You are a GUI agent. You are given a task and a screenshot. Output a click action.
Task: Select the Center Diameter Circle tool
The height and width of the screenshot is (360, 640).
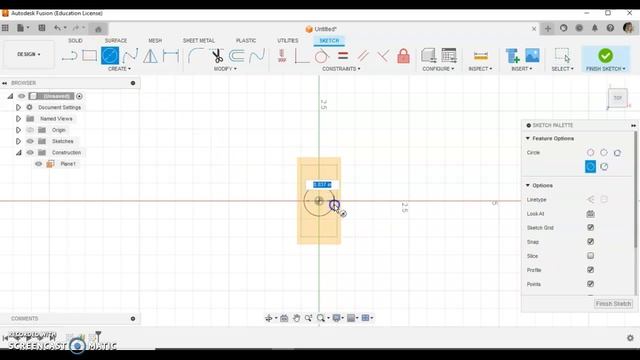(110, 56)
